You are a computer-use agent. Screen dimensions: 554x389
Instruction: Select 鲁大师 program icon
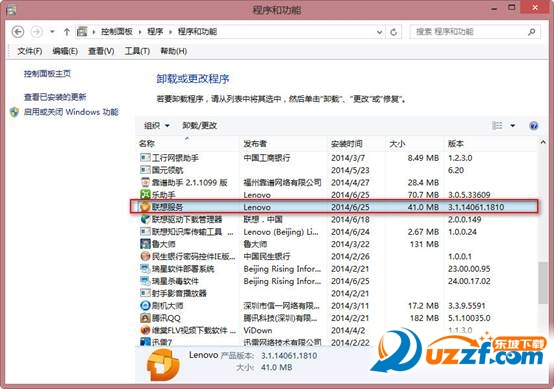pos(145,244)
